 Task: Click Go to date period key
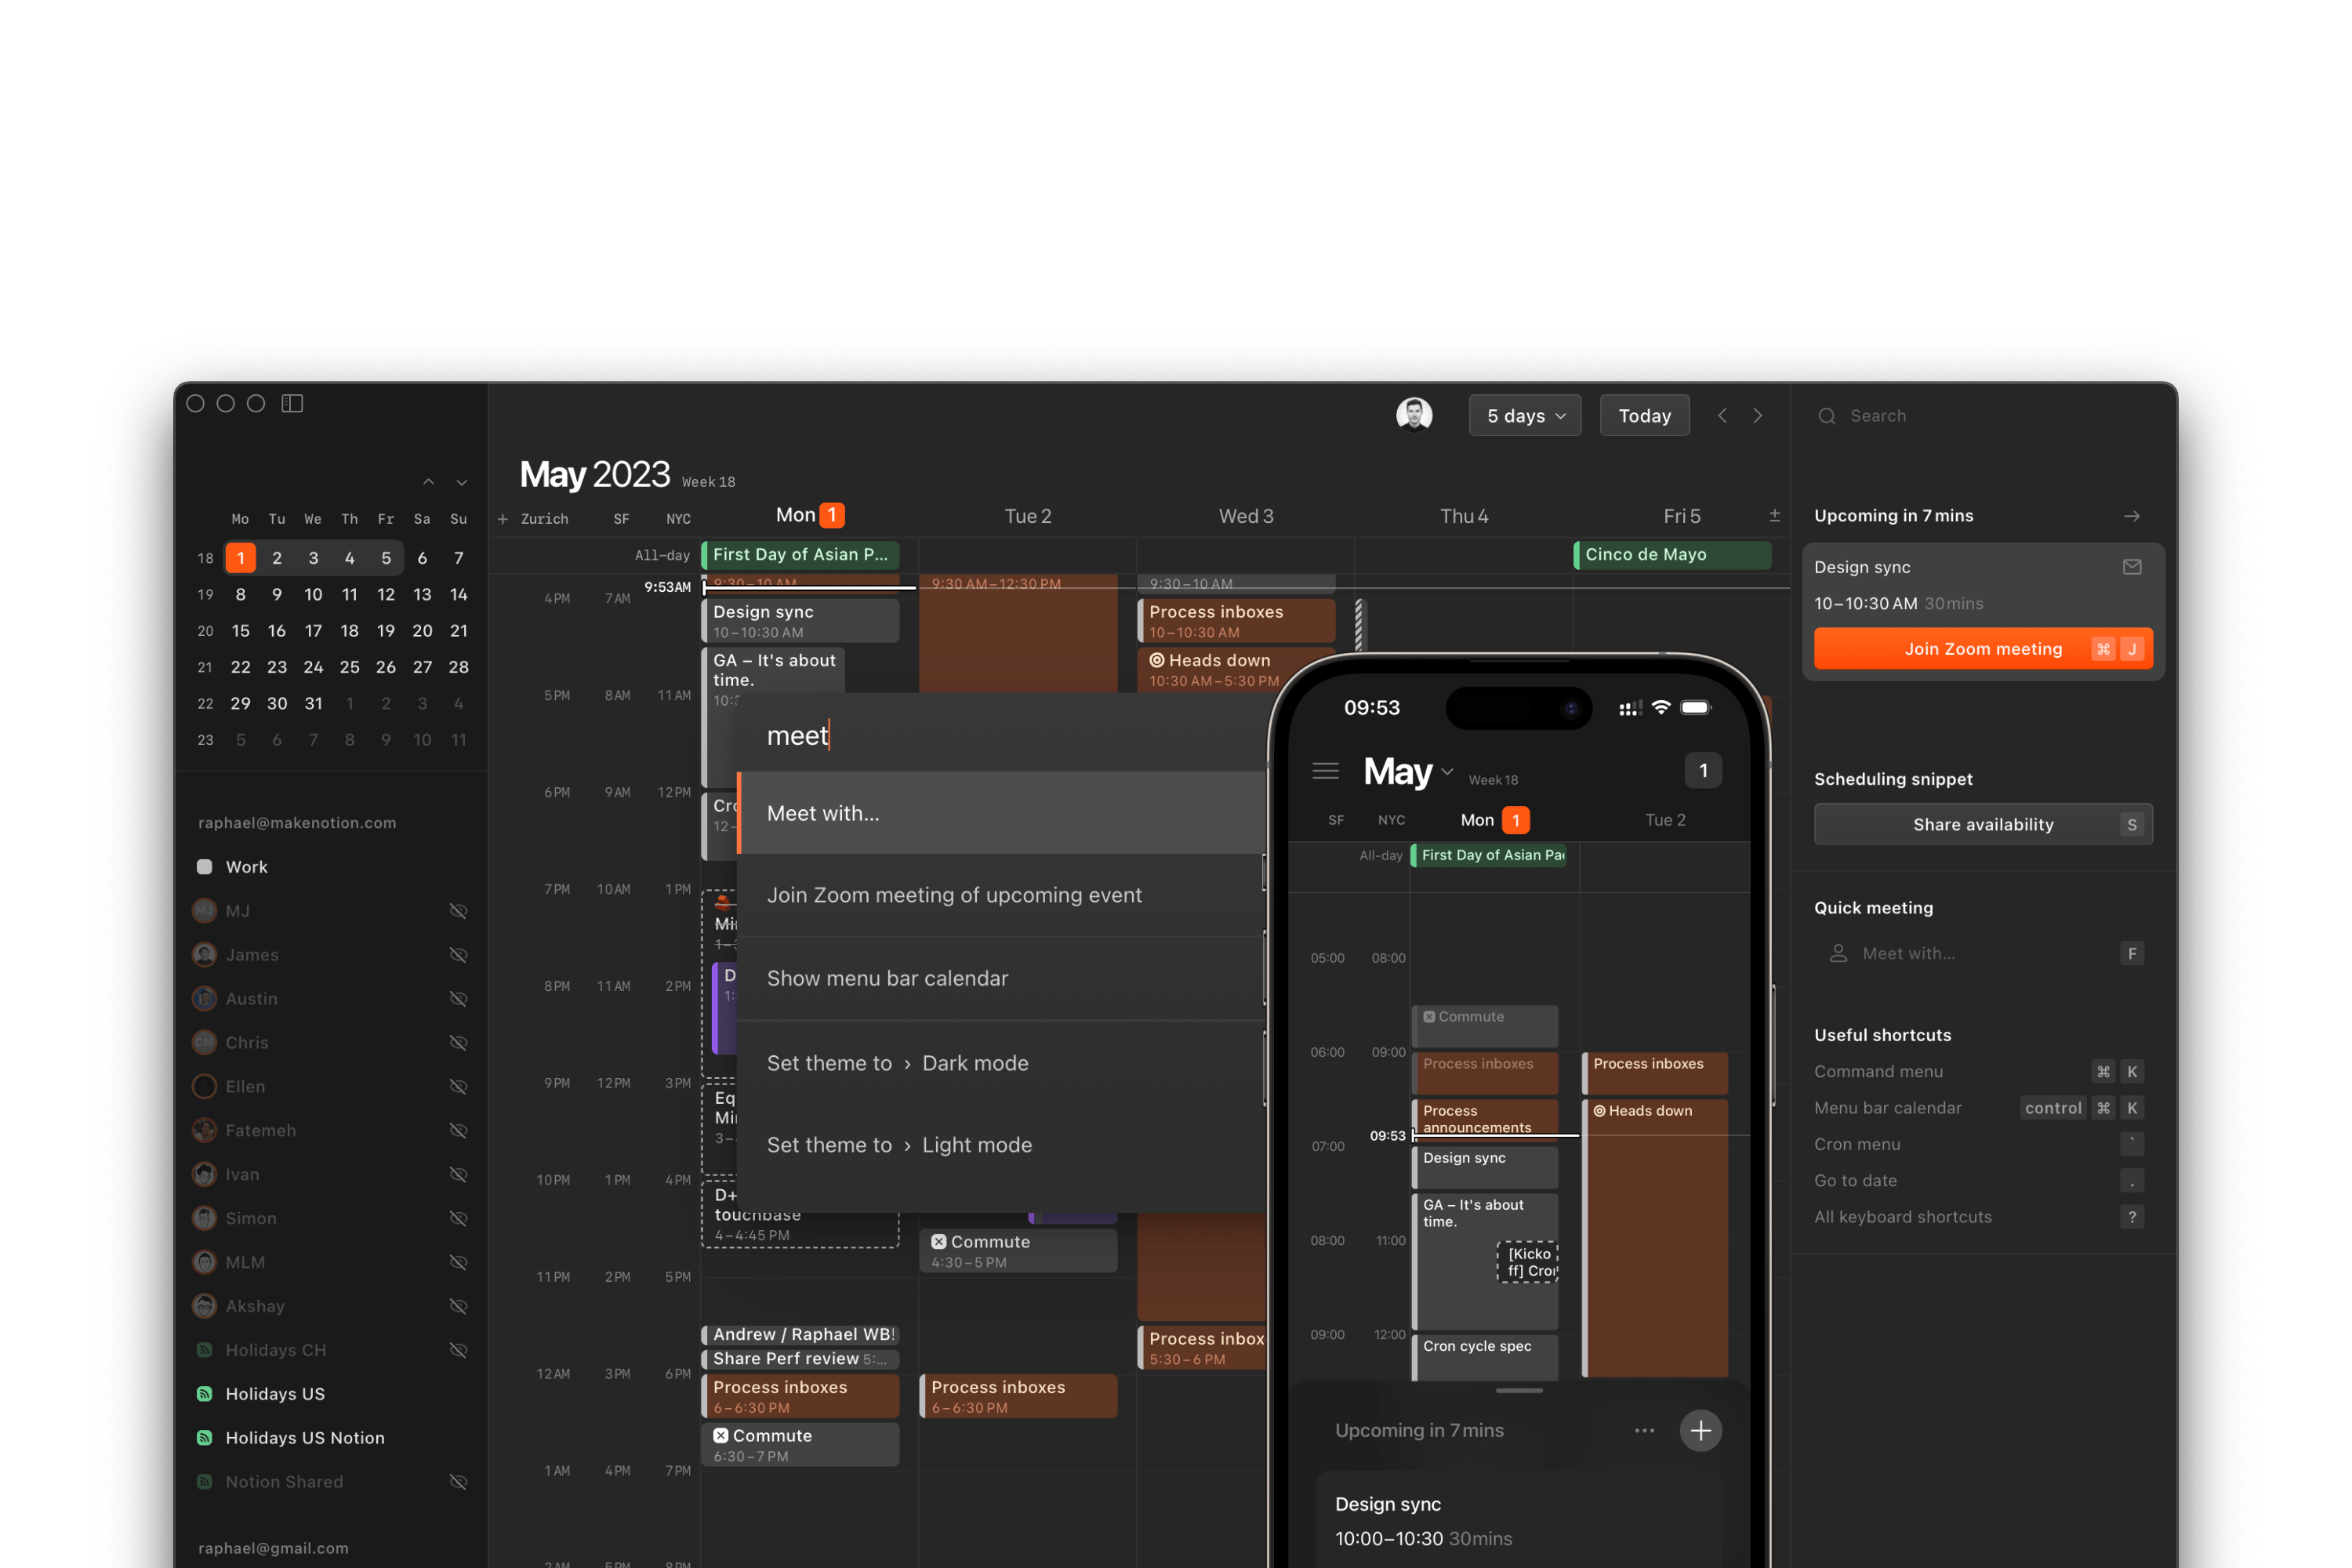click(2131, 1181)
